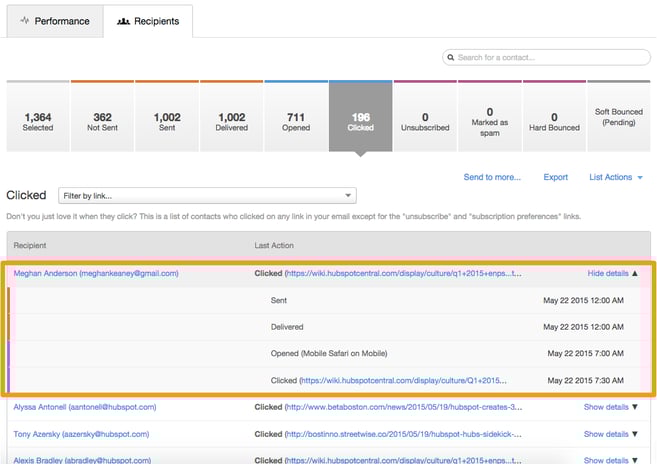Select the 0 Unsubscribed tile
The height and width of the screenshot is (464, 657).
coord(425,122)
